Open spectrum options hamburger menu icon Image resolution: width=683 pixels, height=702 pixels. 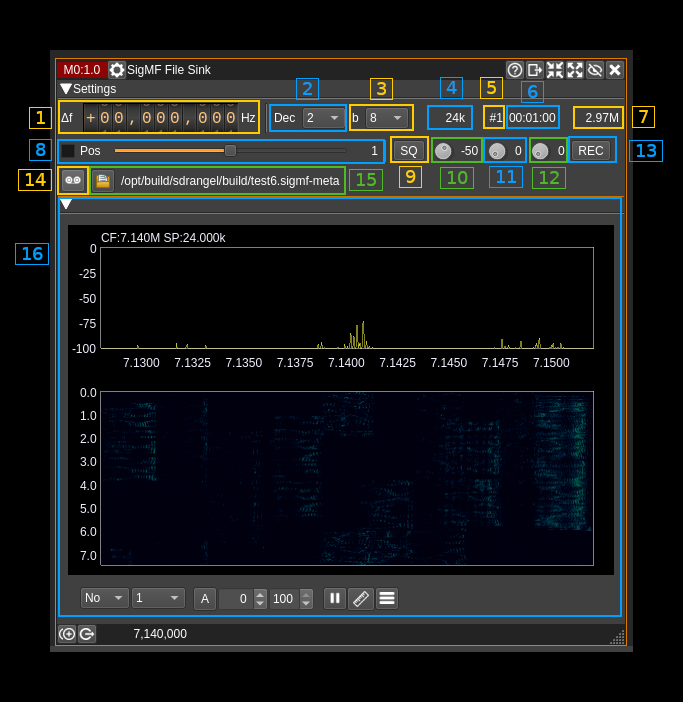387,599
